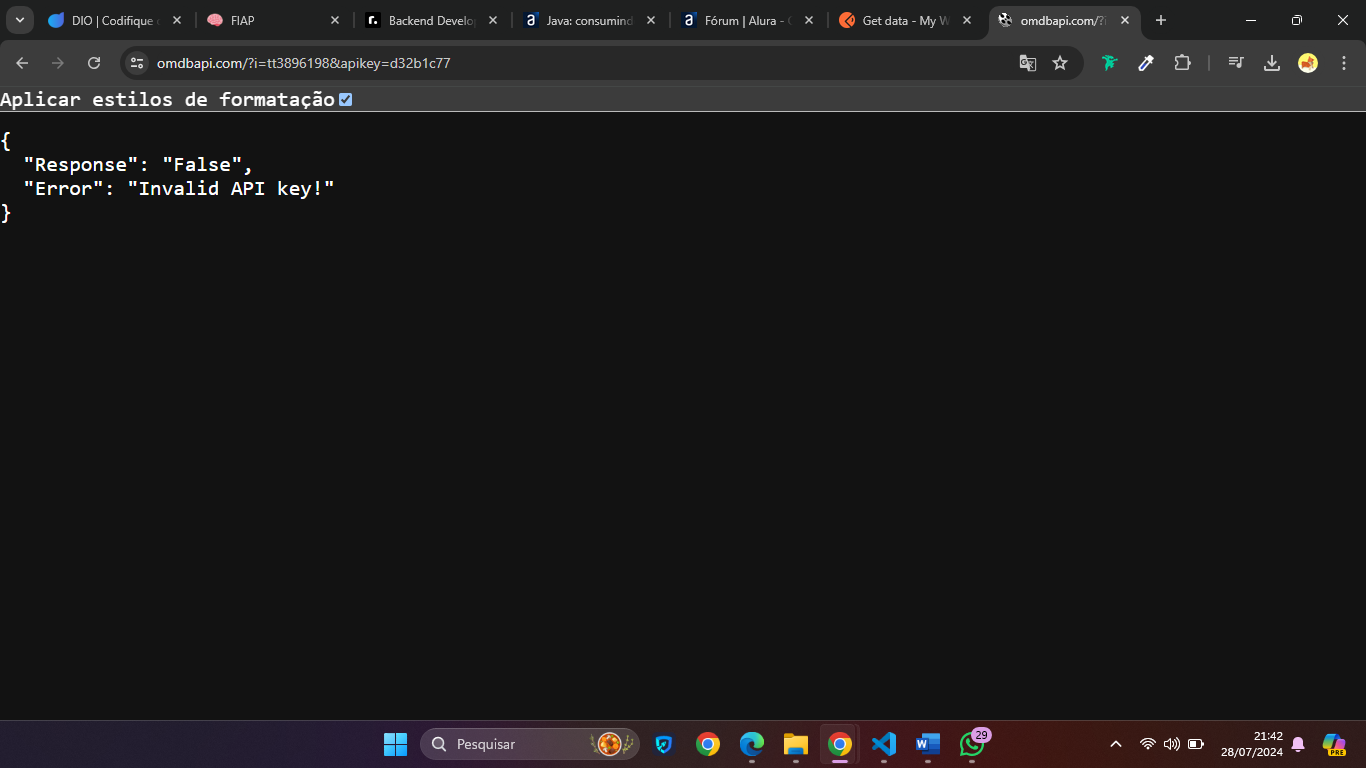Open the eyedropper color picker extension
The image size is (1366, 768).
[1146, 63]
